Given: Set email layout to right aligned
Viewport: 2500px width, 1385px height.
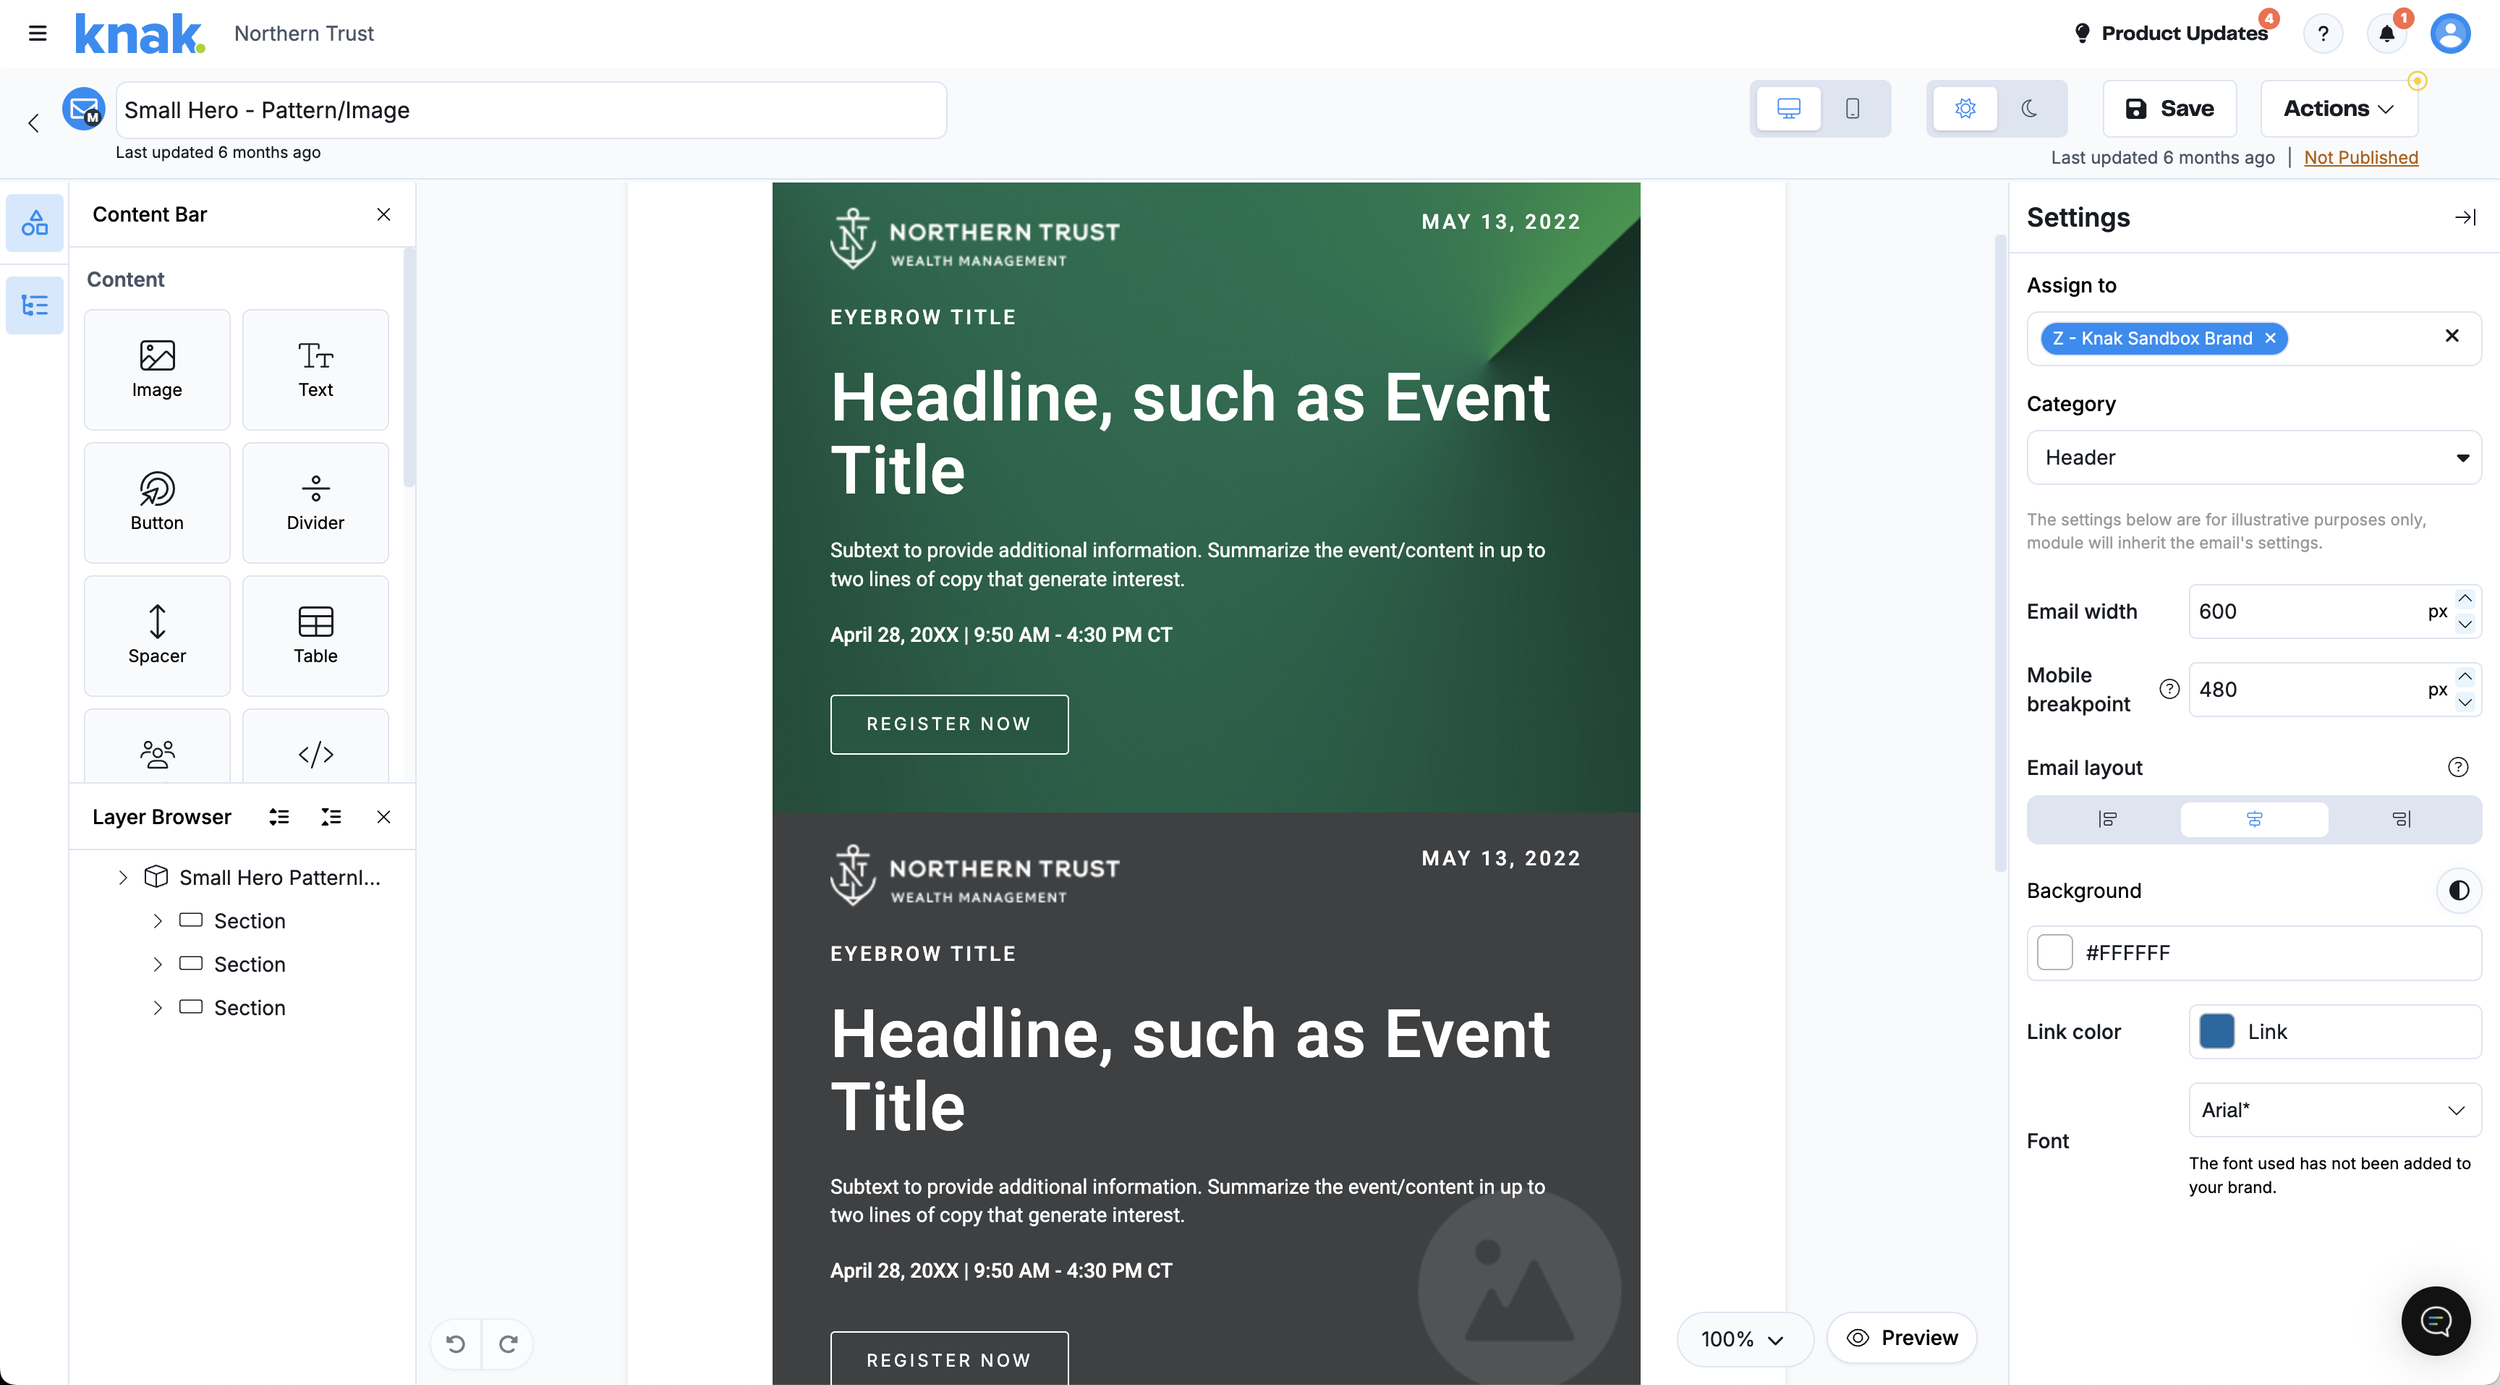Looking at the screenshot, I should click(x=2401, y=819).
